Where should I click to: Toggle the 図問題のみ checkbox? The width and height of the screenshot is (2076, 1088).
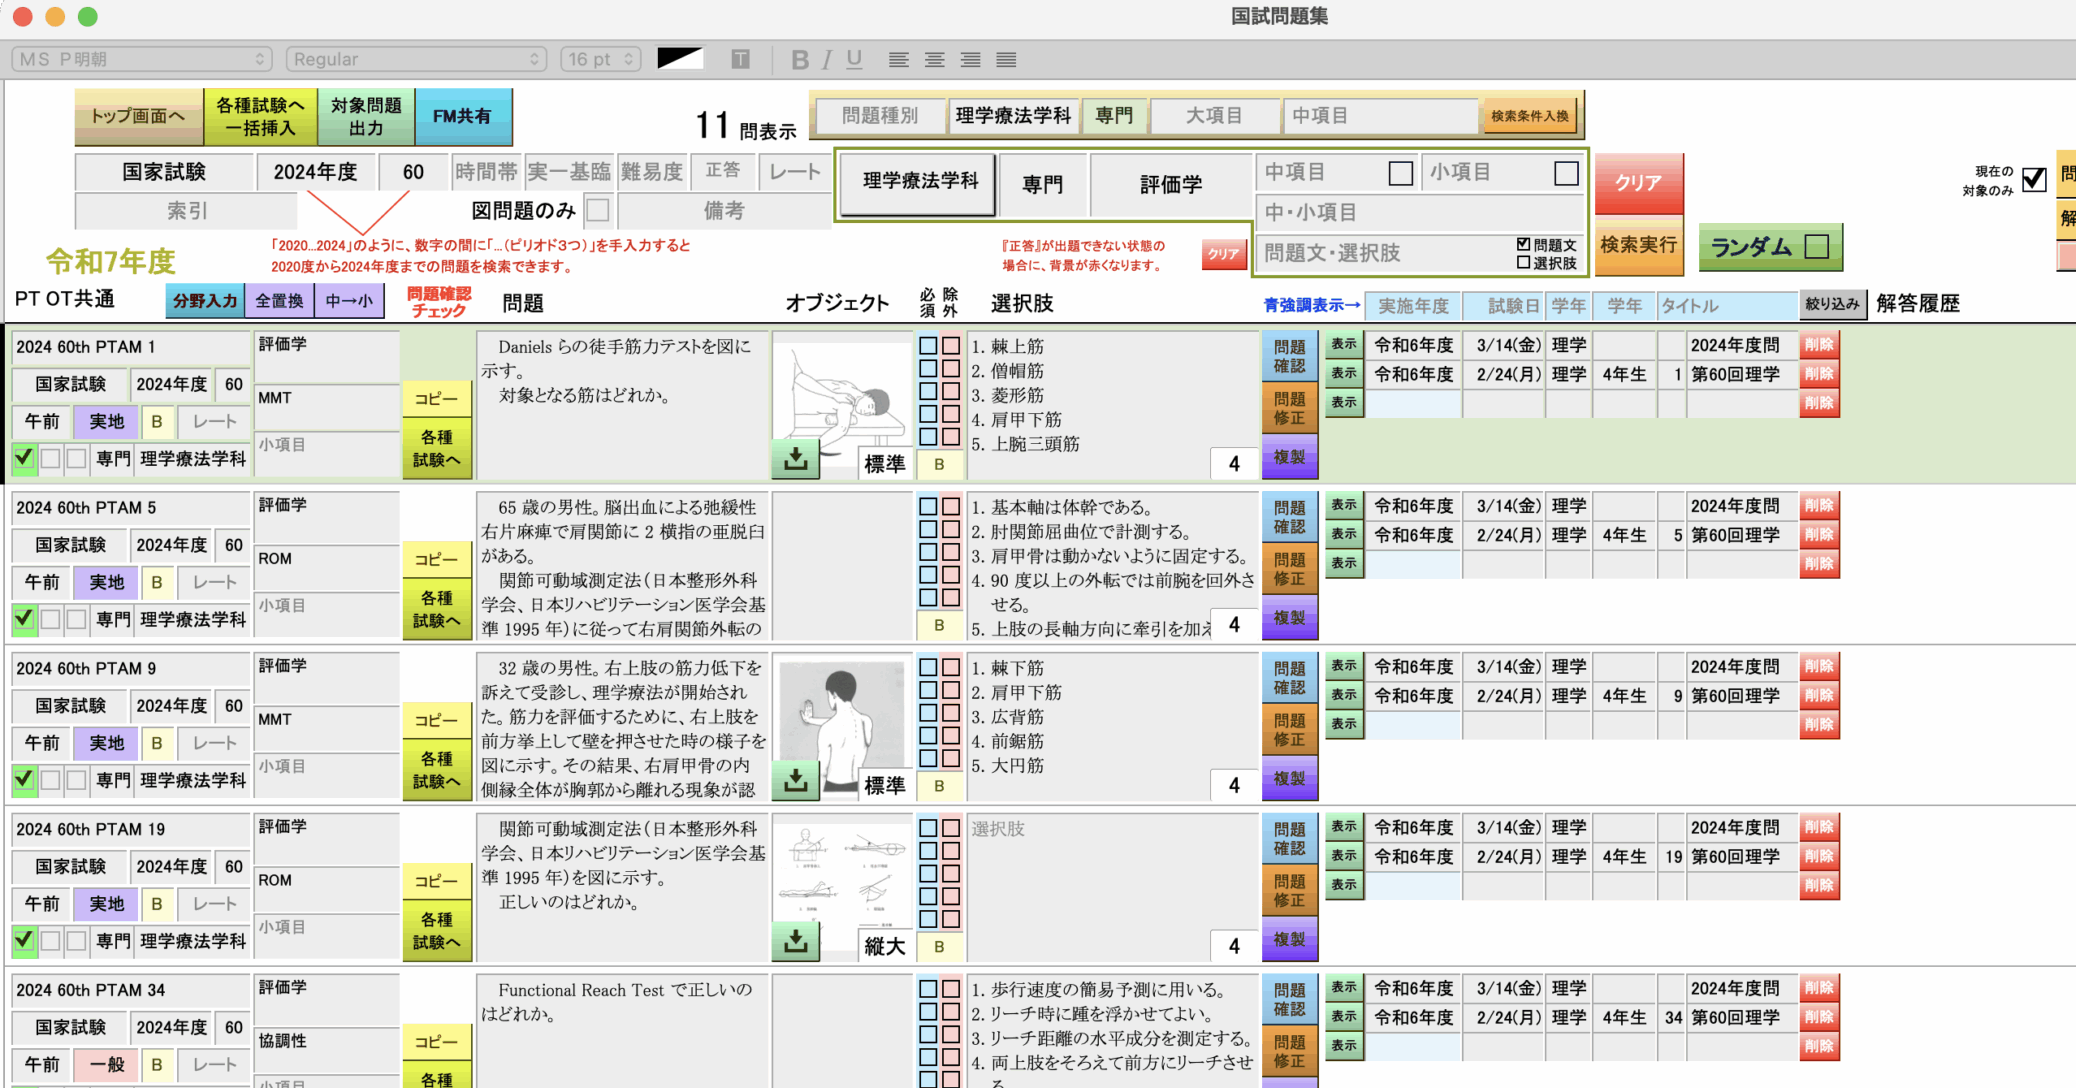[598, 210]
